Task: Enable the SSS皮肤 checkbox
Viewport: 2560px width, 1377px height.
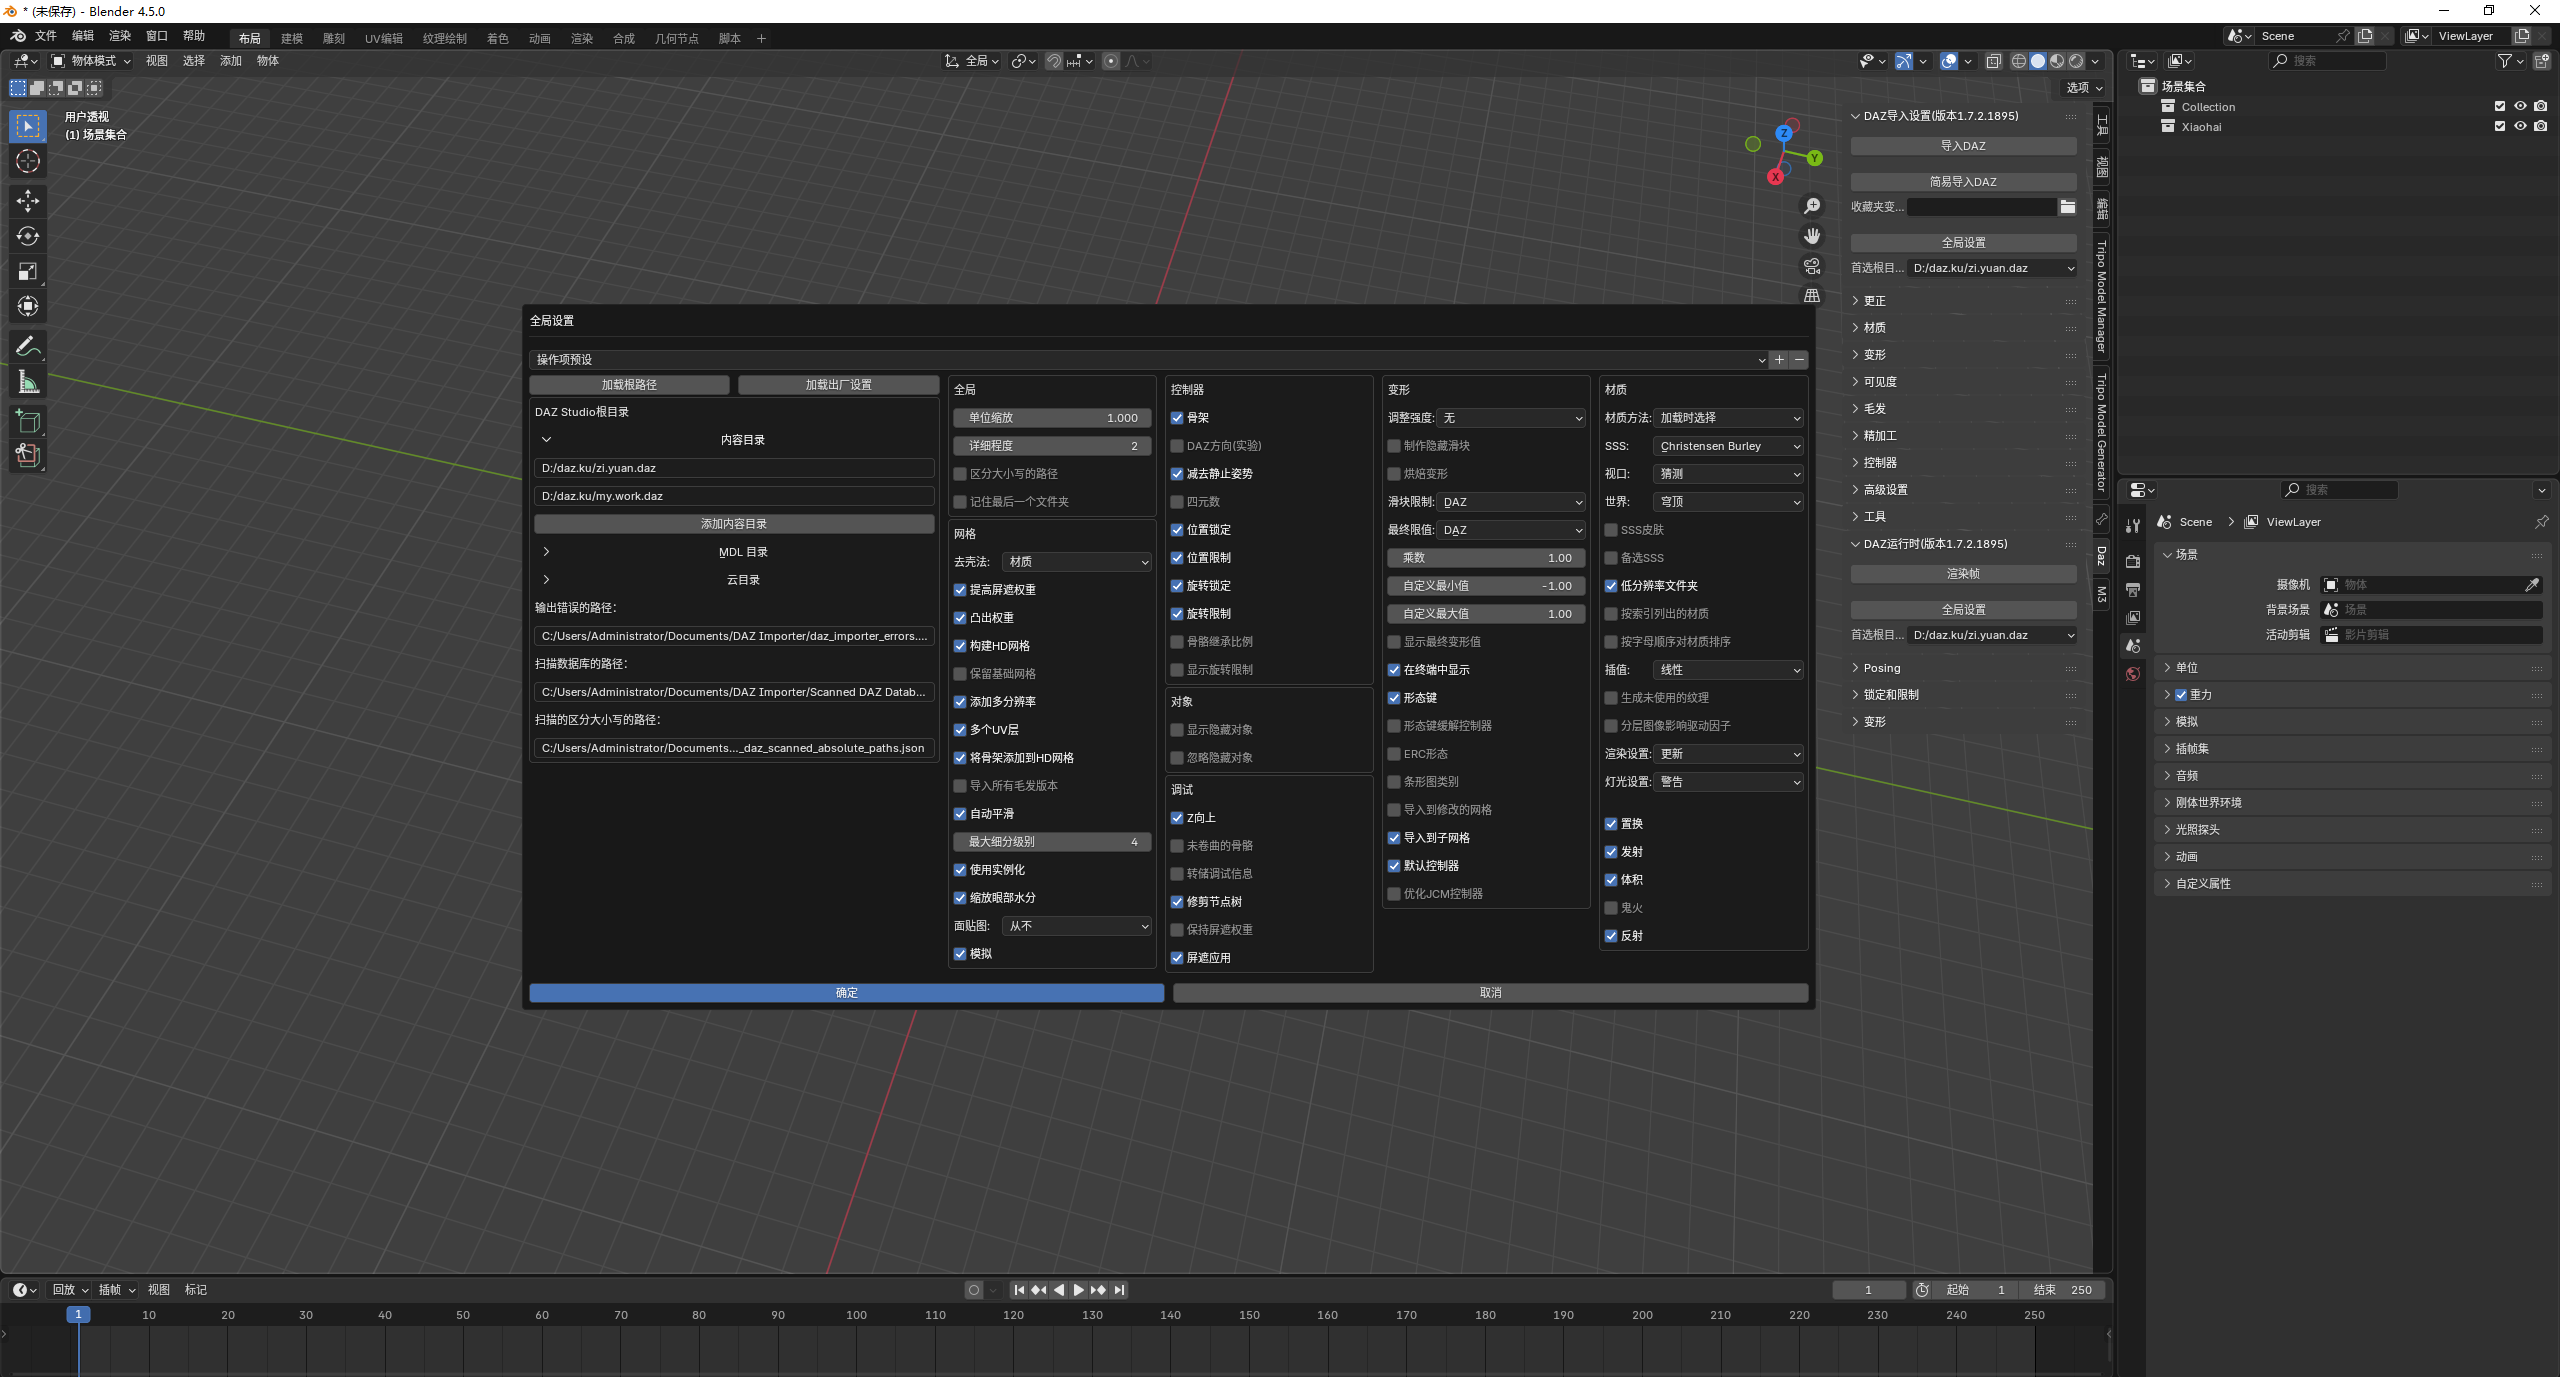Action: click(1611, 530)
